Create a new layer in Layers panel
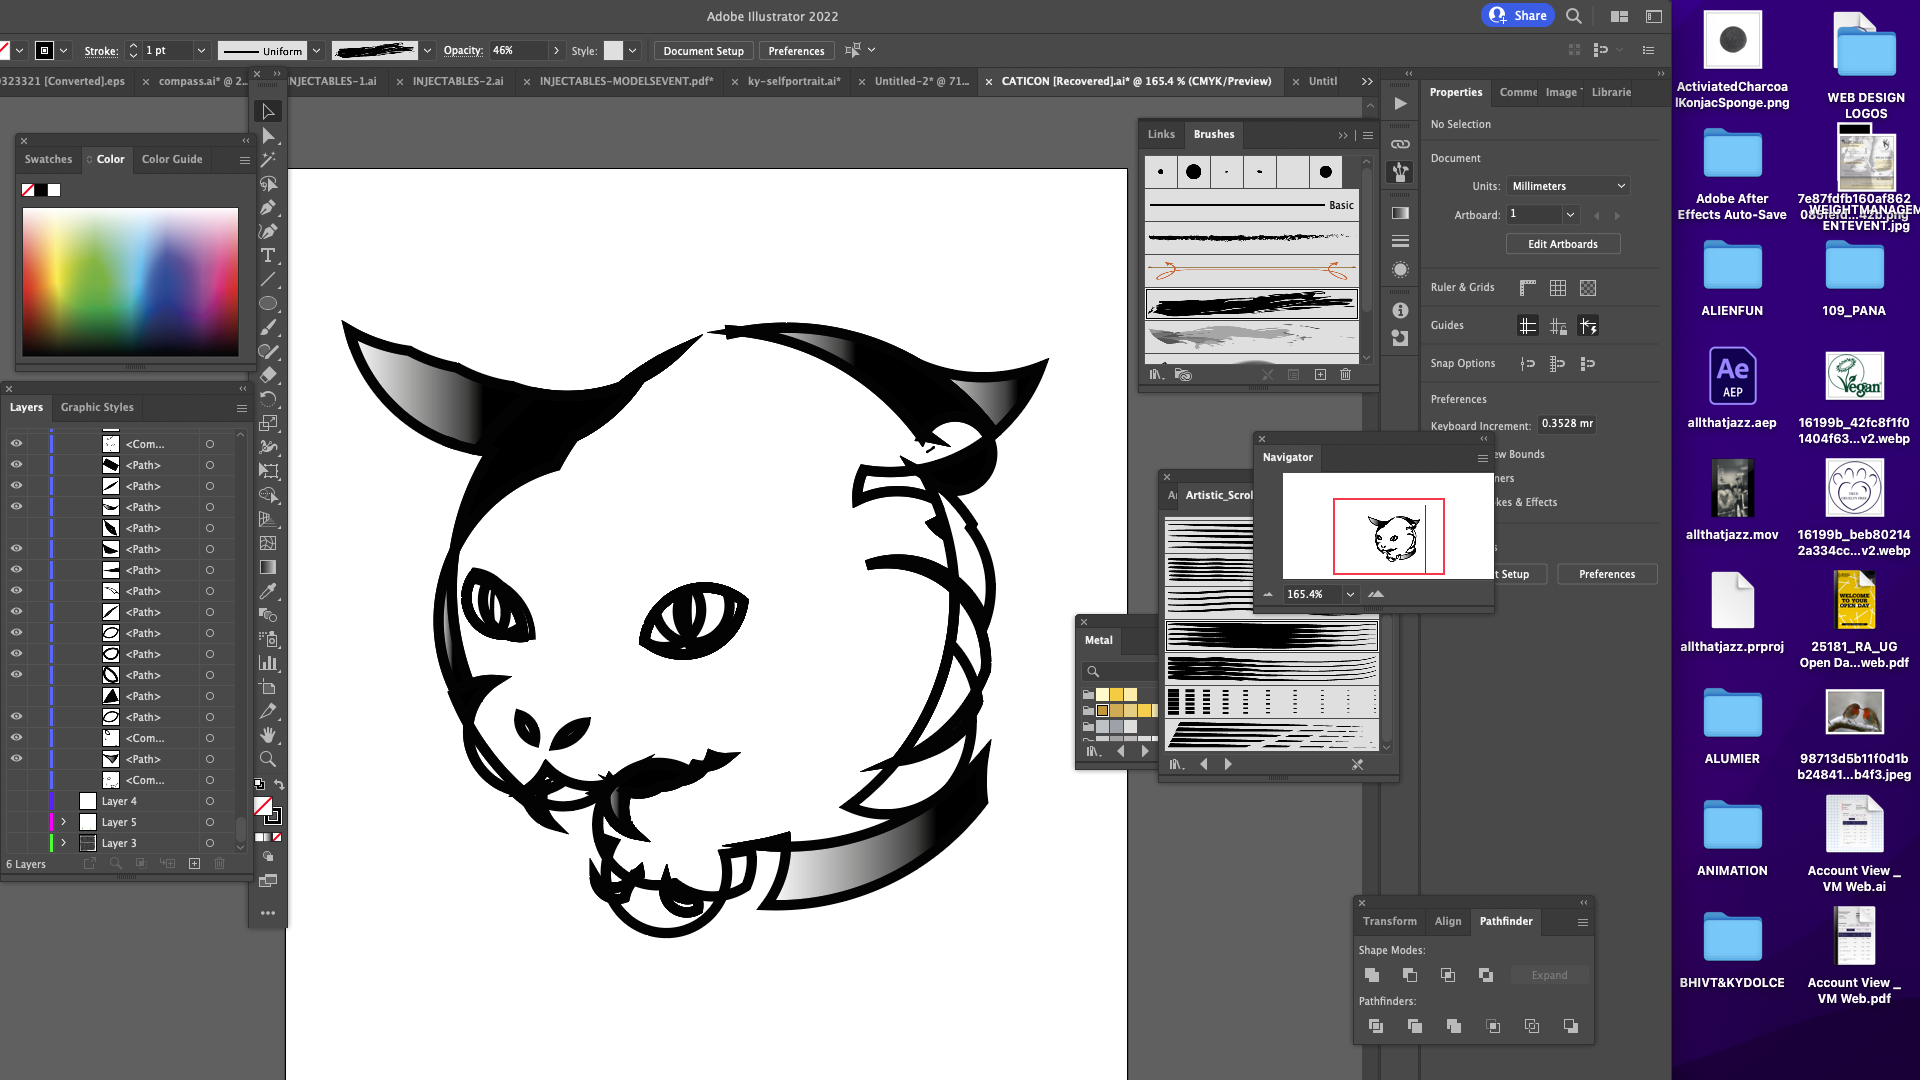This screenshot has height=1080, width=1920. click(194, 864)
